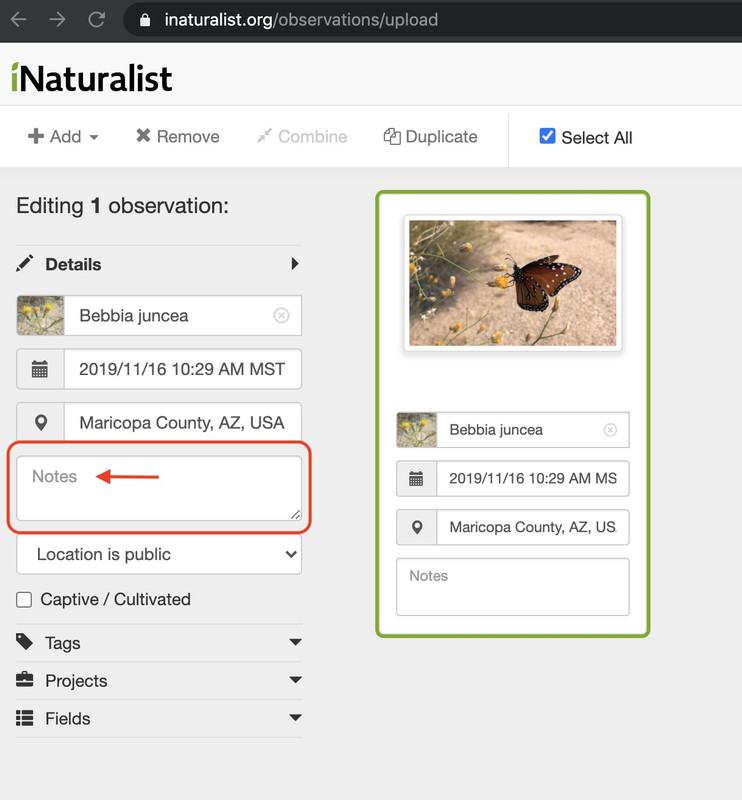Click the date field 2019/11/16 in left panel
Screen dimensions: 742x800
point(182,369)
